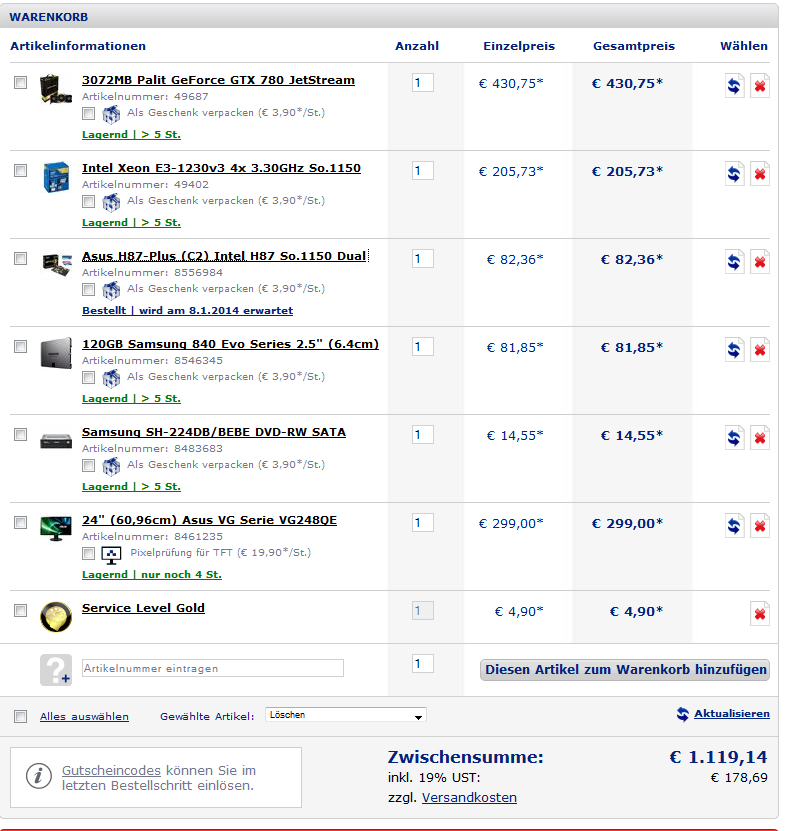785x831 pixels.
Task: Delete Samsung 840 Evo SSD with red X
Action: click(760, 349)
